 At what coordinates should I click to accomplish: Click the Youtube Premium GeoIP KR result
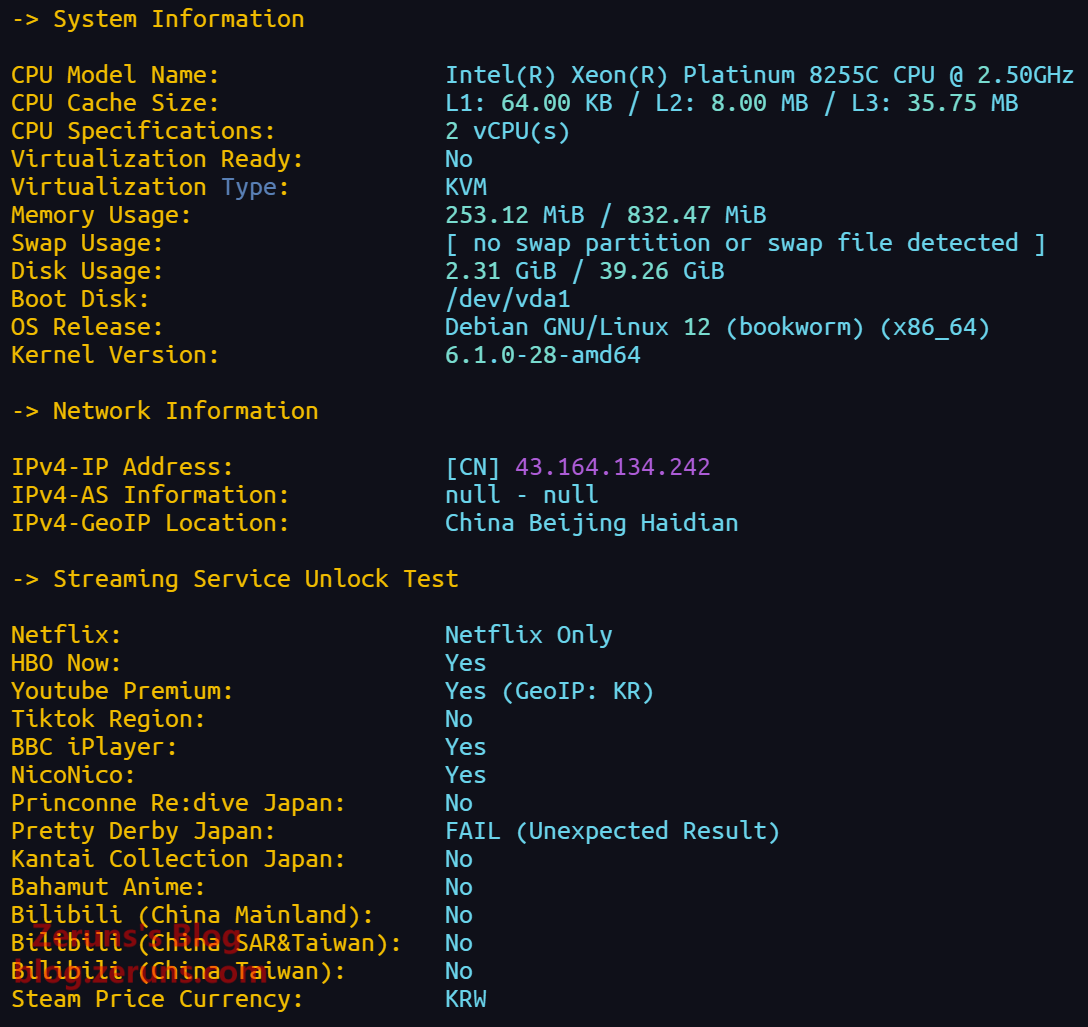(549, 691)
